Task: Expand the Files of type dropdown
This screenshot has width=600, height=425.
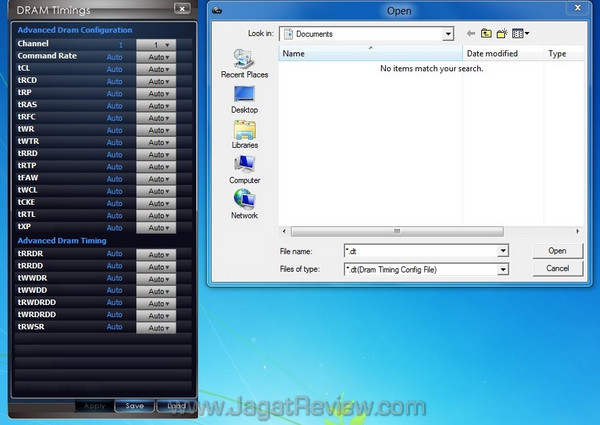Action: 503,270
